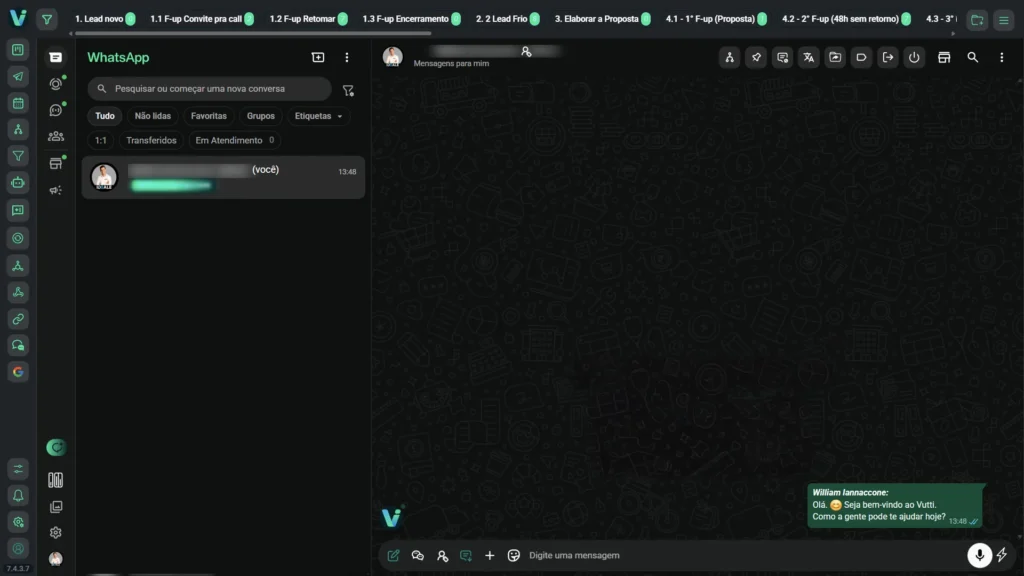Click the pin icon in chat header
This screenshot has width=1024, height=576.
tap(756, 58)
